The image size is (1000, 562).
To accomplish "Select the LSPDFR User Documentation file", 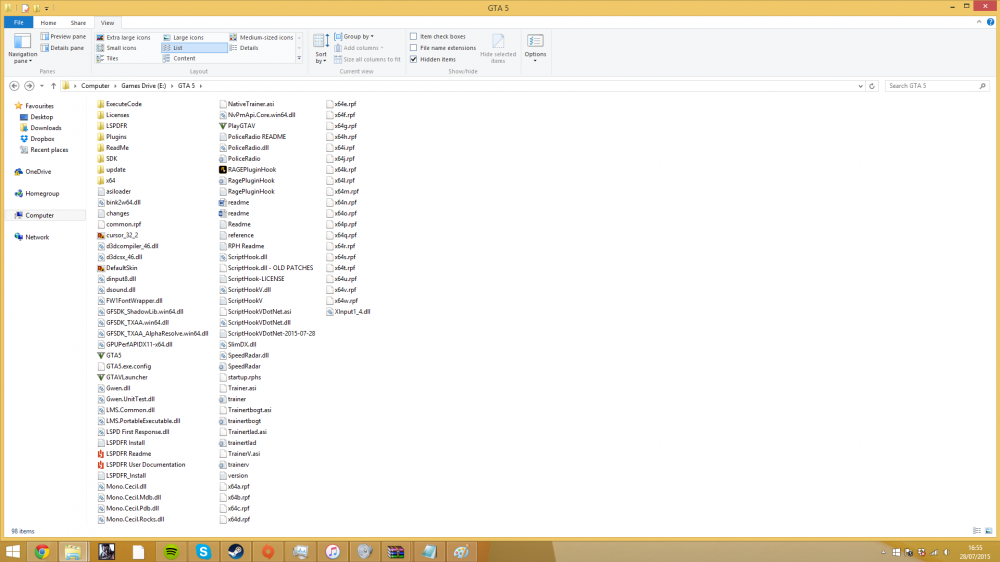I will click(145, 464).
